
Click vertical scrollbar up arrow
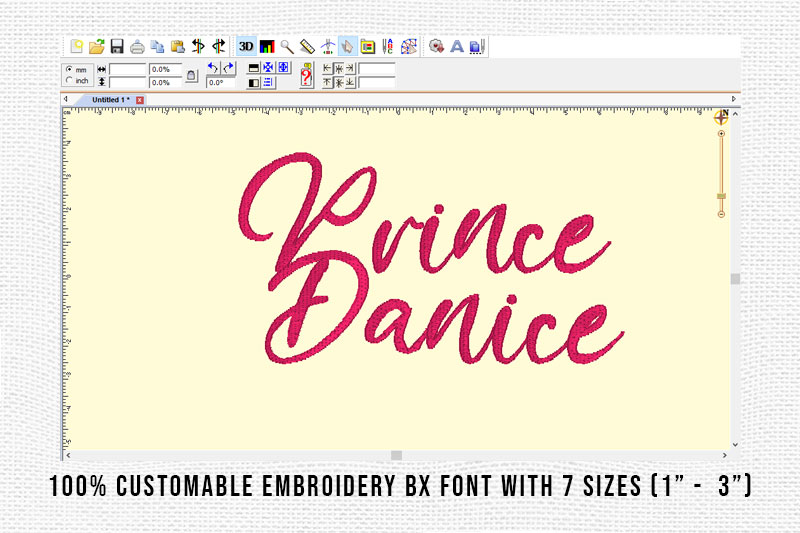pyautogui.click(x=735, y=114)
